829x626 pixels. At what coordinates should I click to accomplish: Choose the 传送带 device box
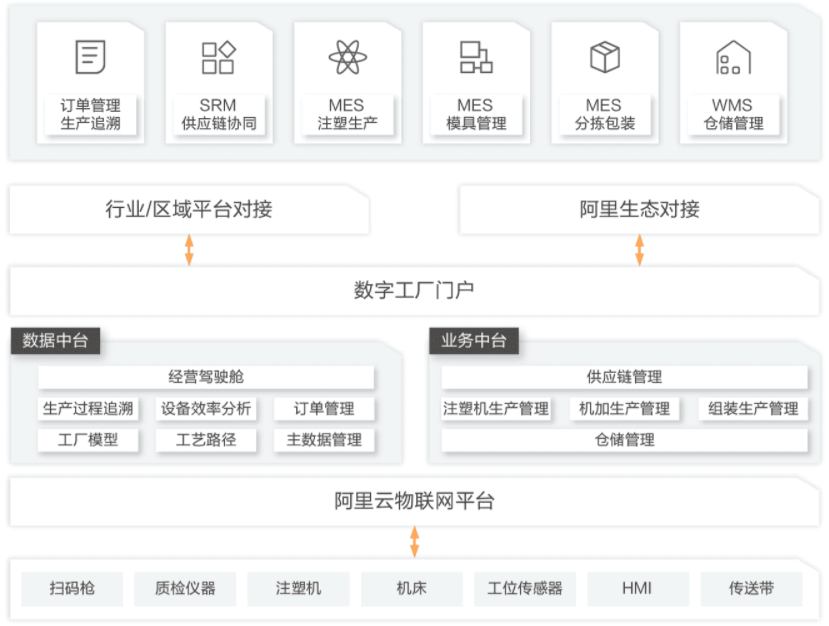pos(751,588)
